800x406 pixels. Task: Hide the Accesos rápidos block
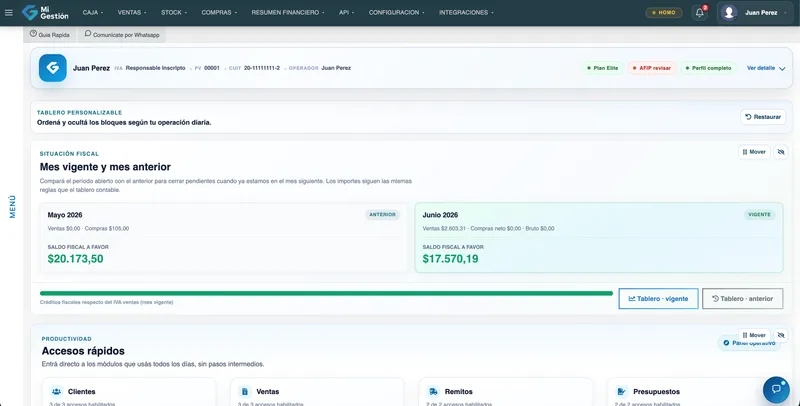(x=781, y=335)
